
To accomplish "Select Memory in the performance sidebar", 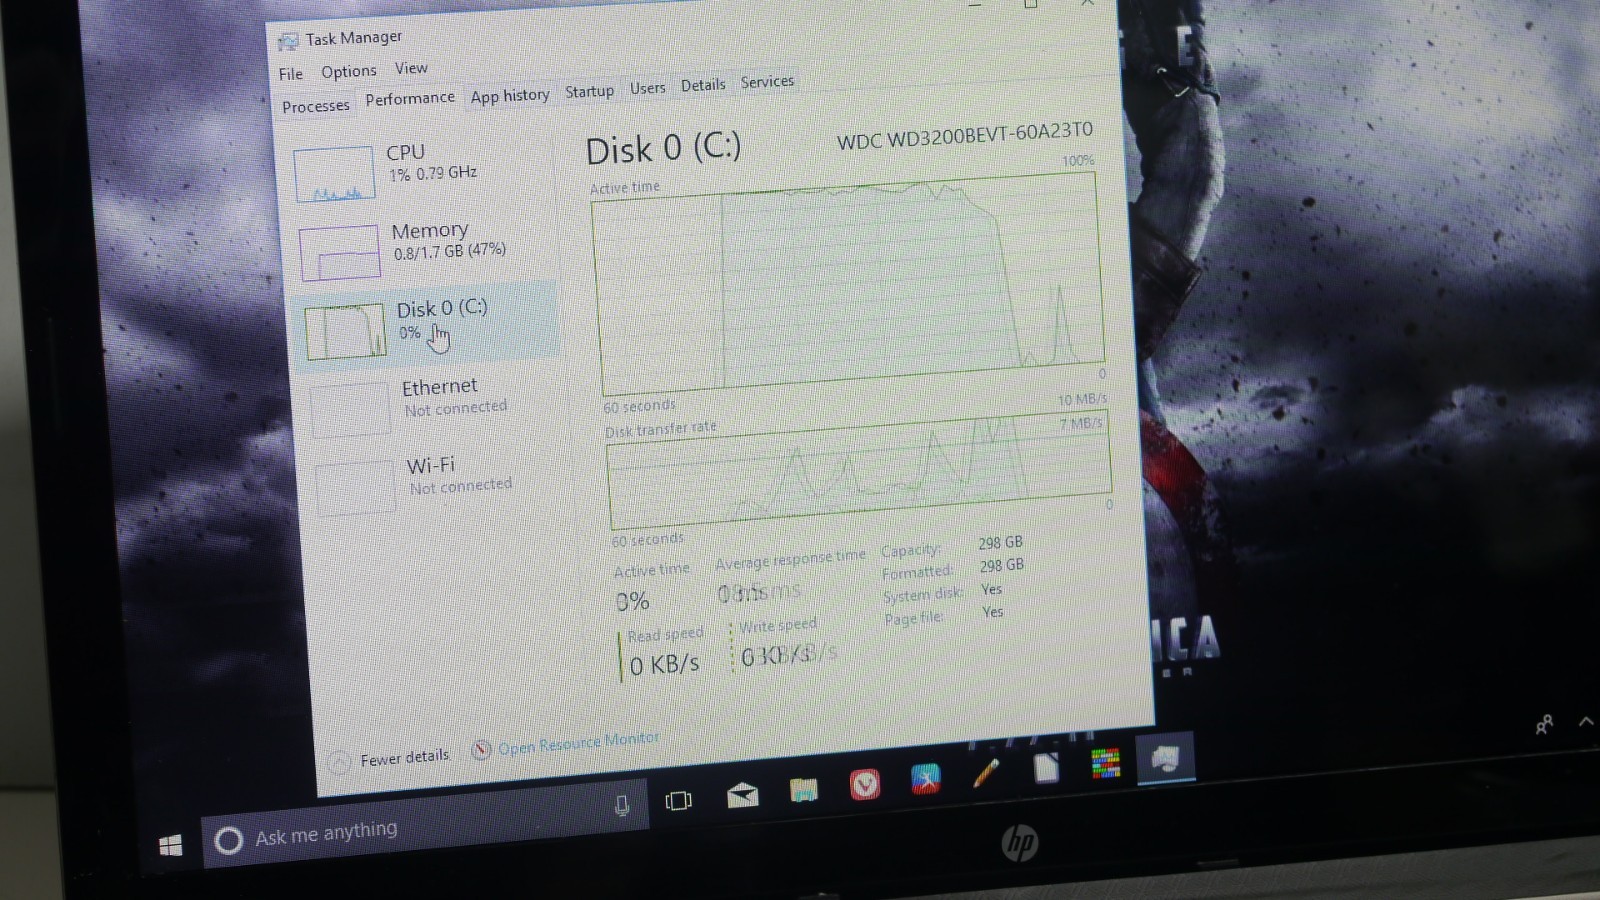I will (424, 248).
